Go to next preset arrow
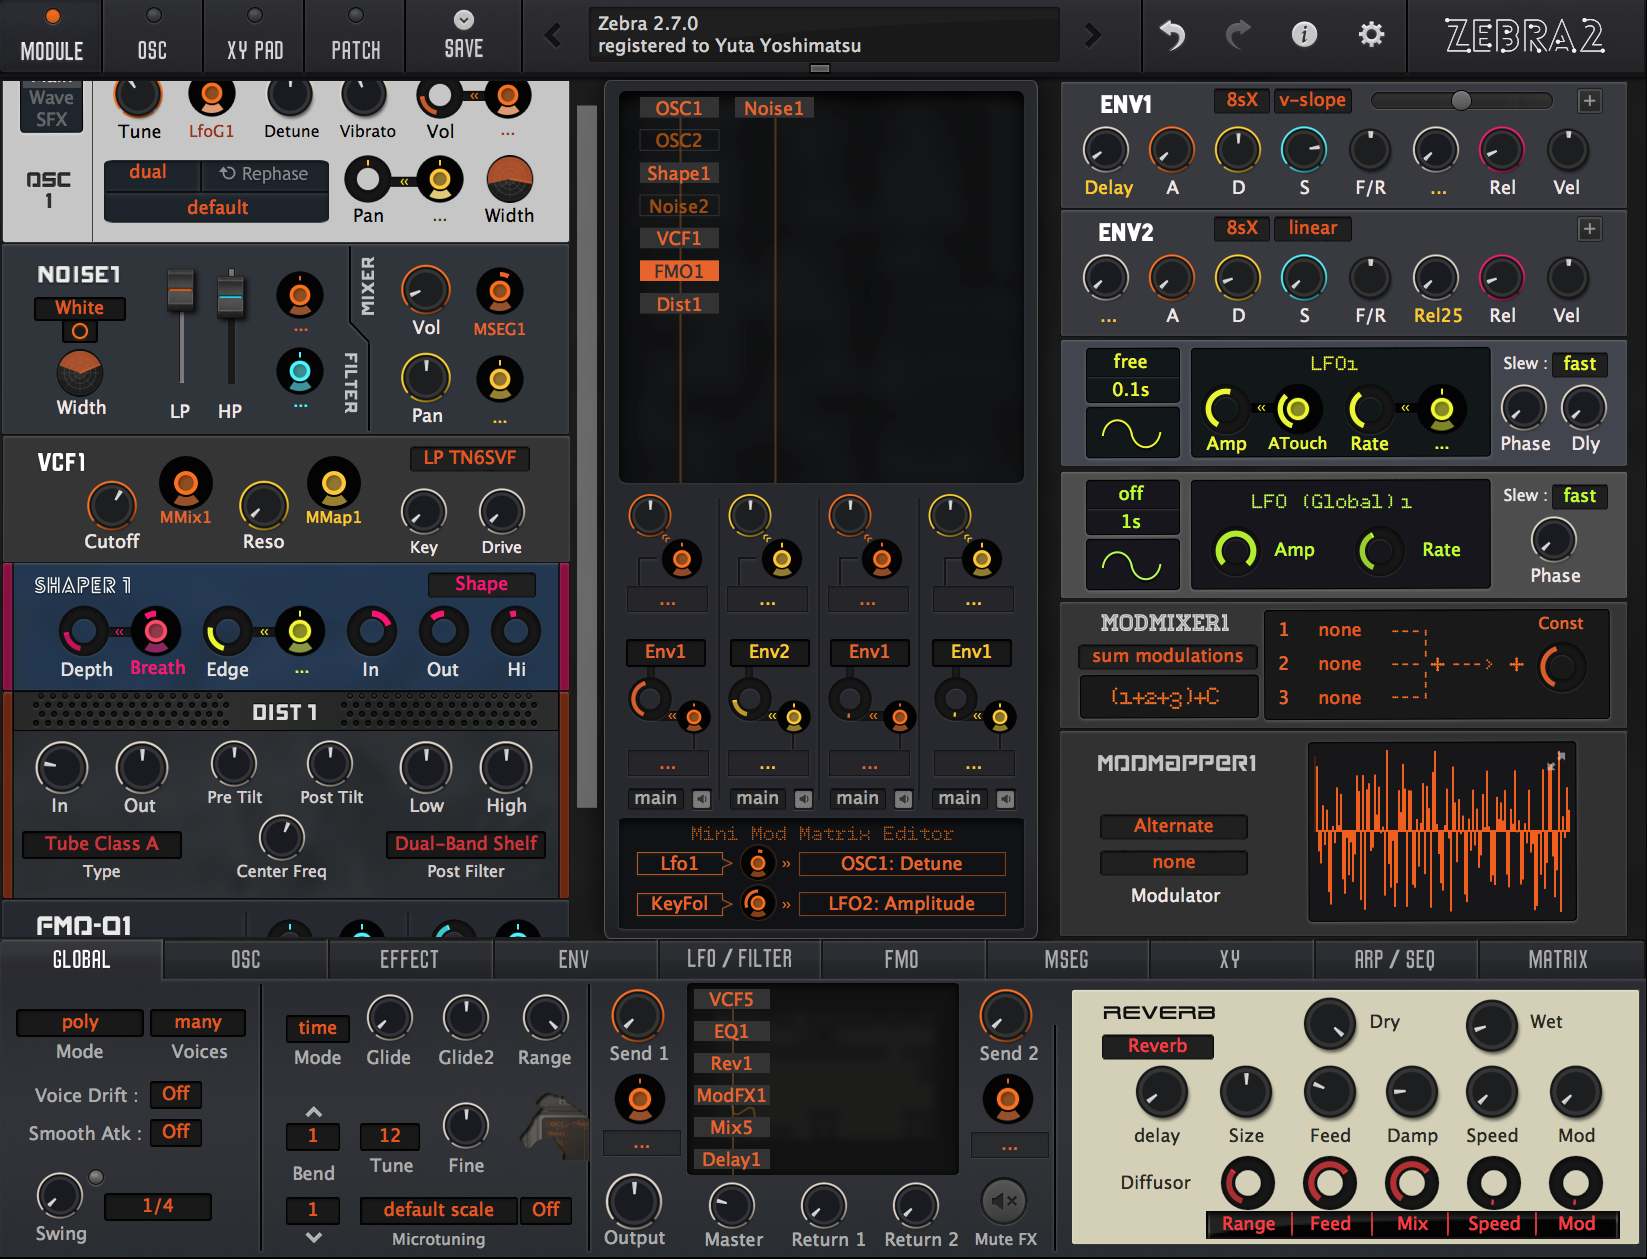Image resolution: width=1647 pixels, height=1259 pixels. [x=1093, y=36]
